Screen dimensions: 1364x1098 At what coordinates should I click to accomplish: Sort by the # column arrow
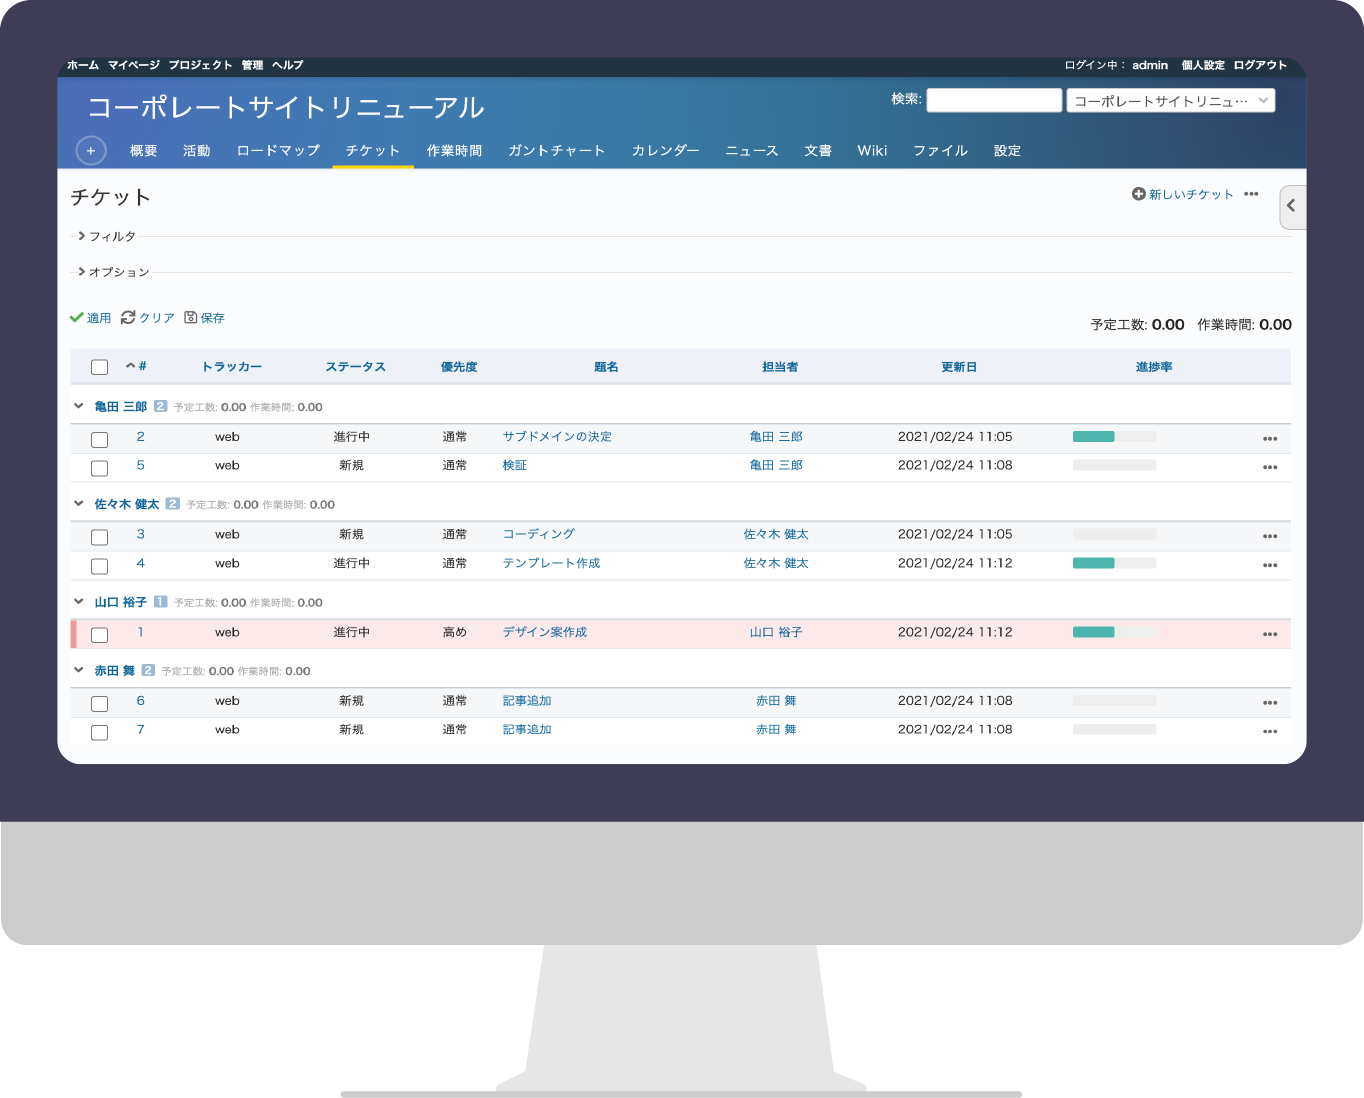click(x=136, y=366)
